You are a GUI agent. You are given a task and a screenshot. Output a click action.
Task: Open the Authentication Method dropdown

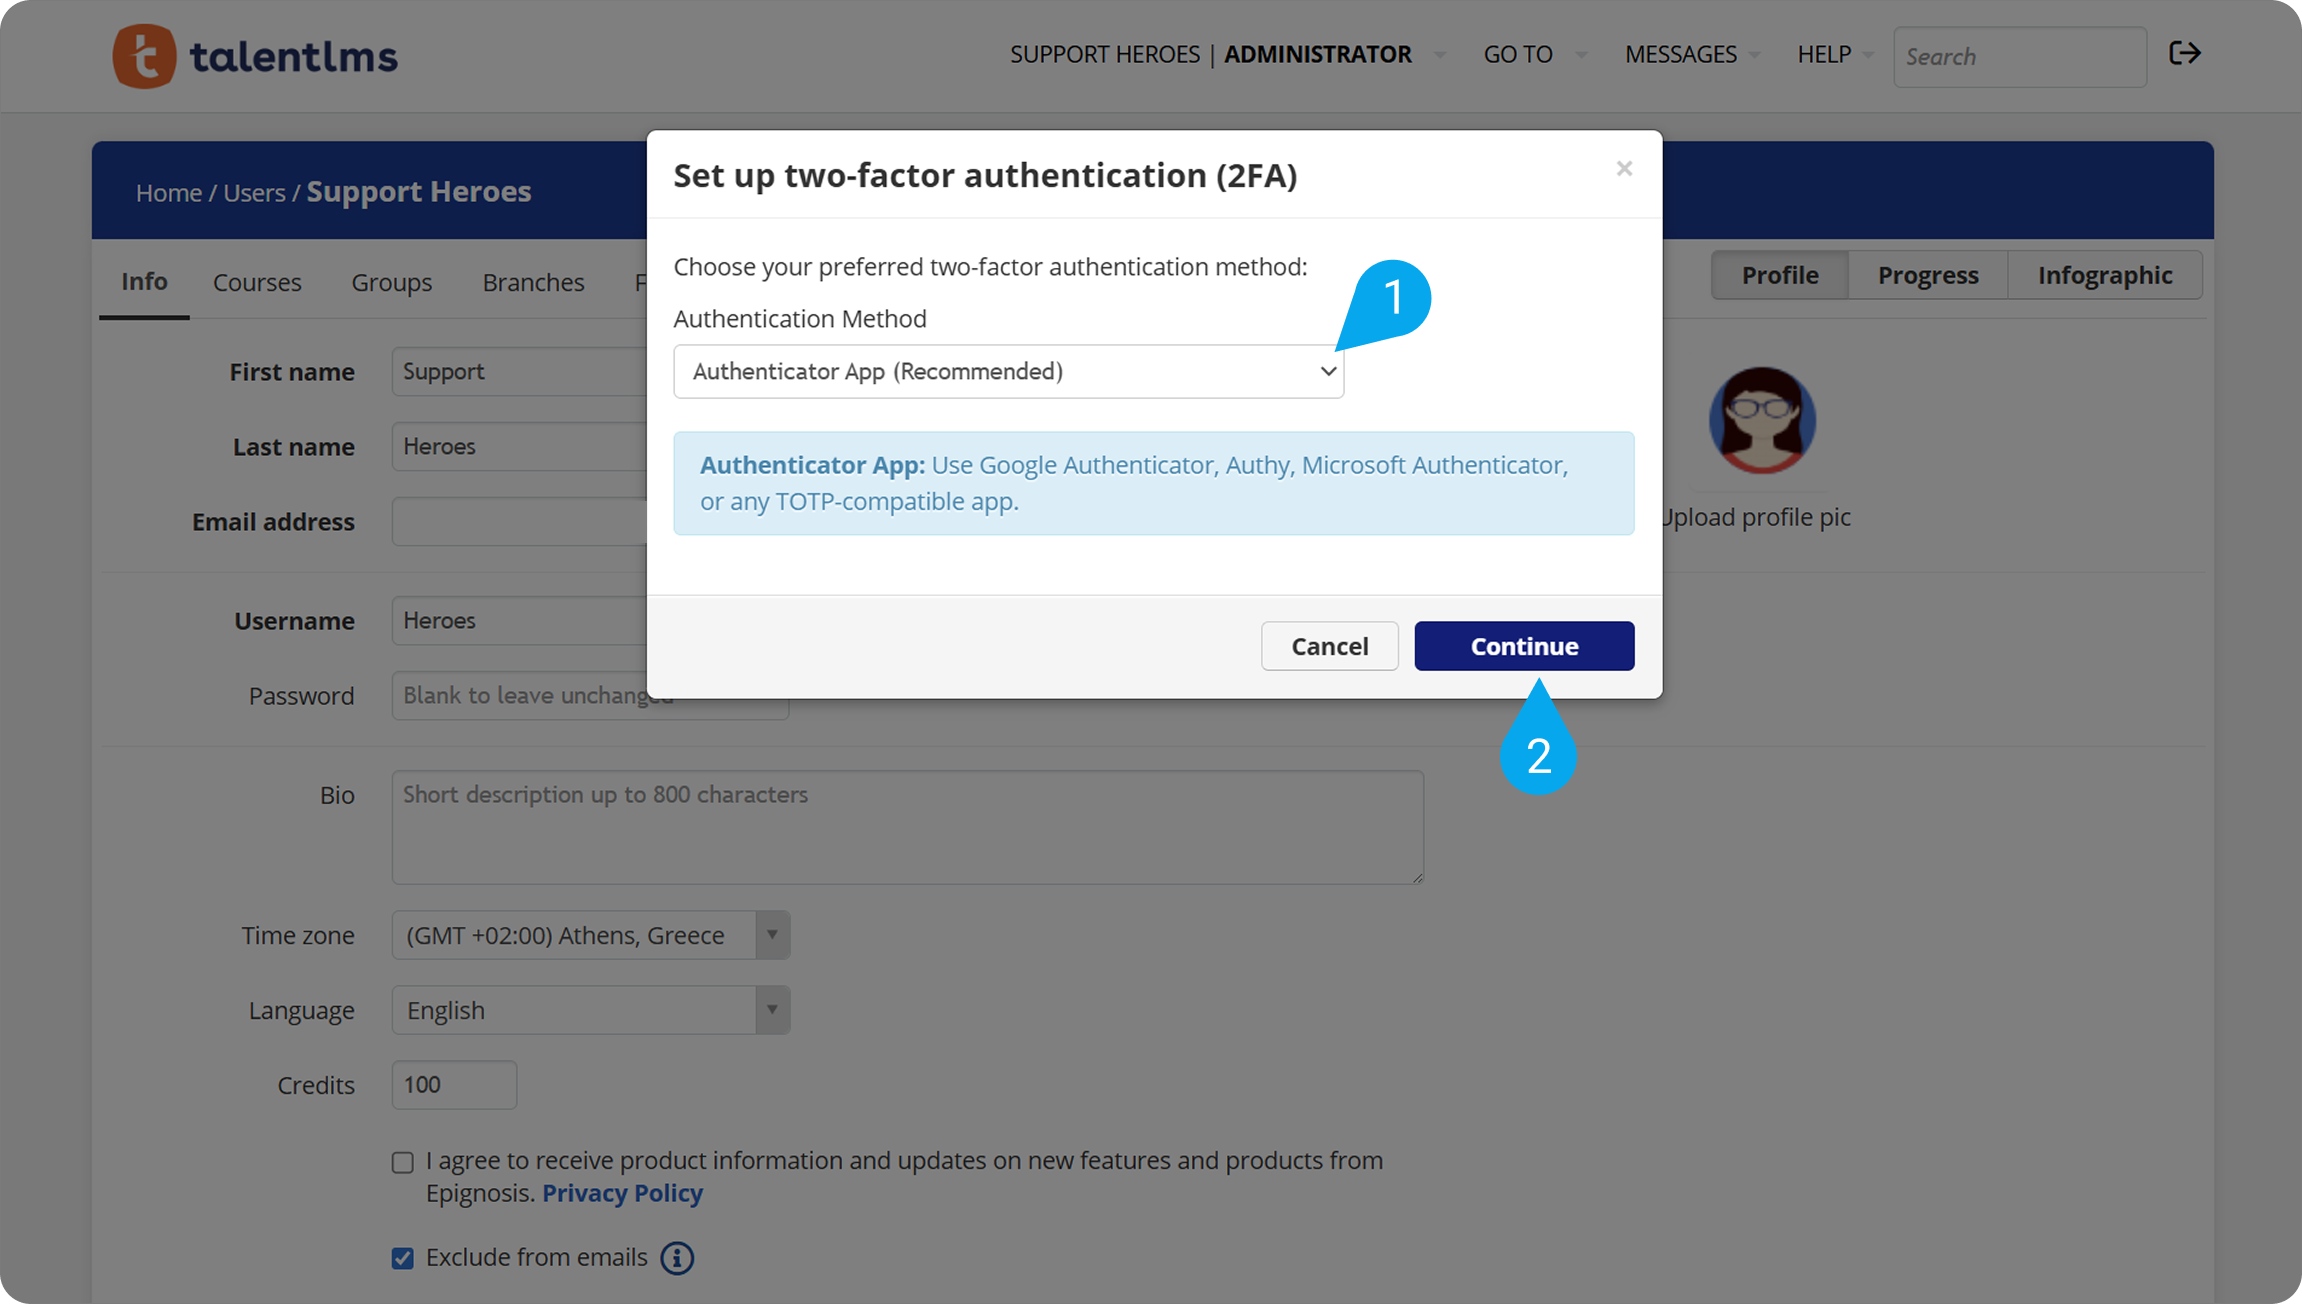[1008, 372]
